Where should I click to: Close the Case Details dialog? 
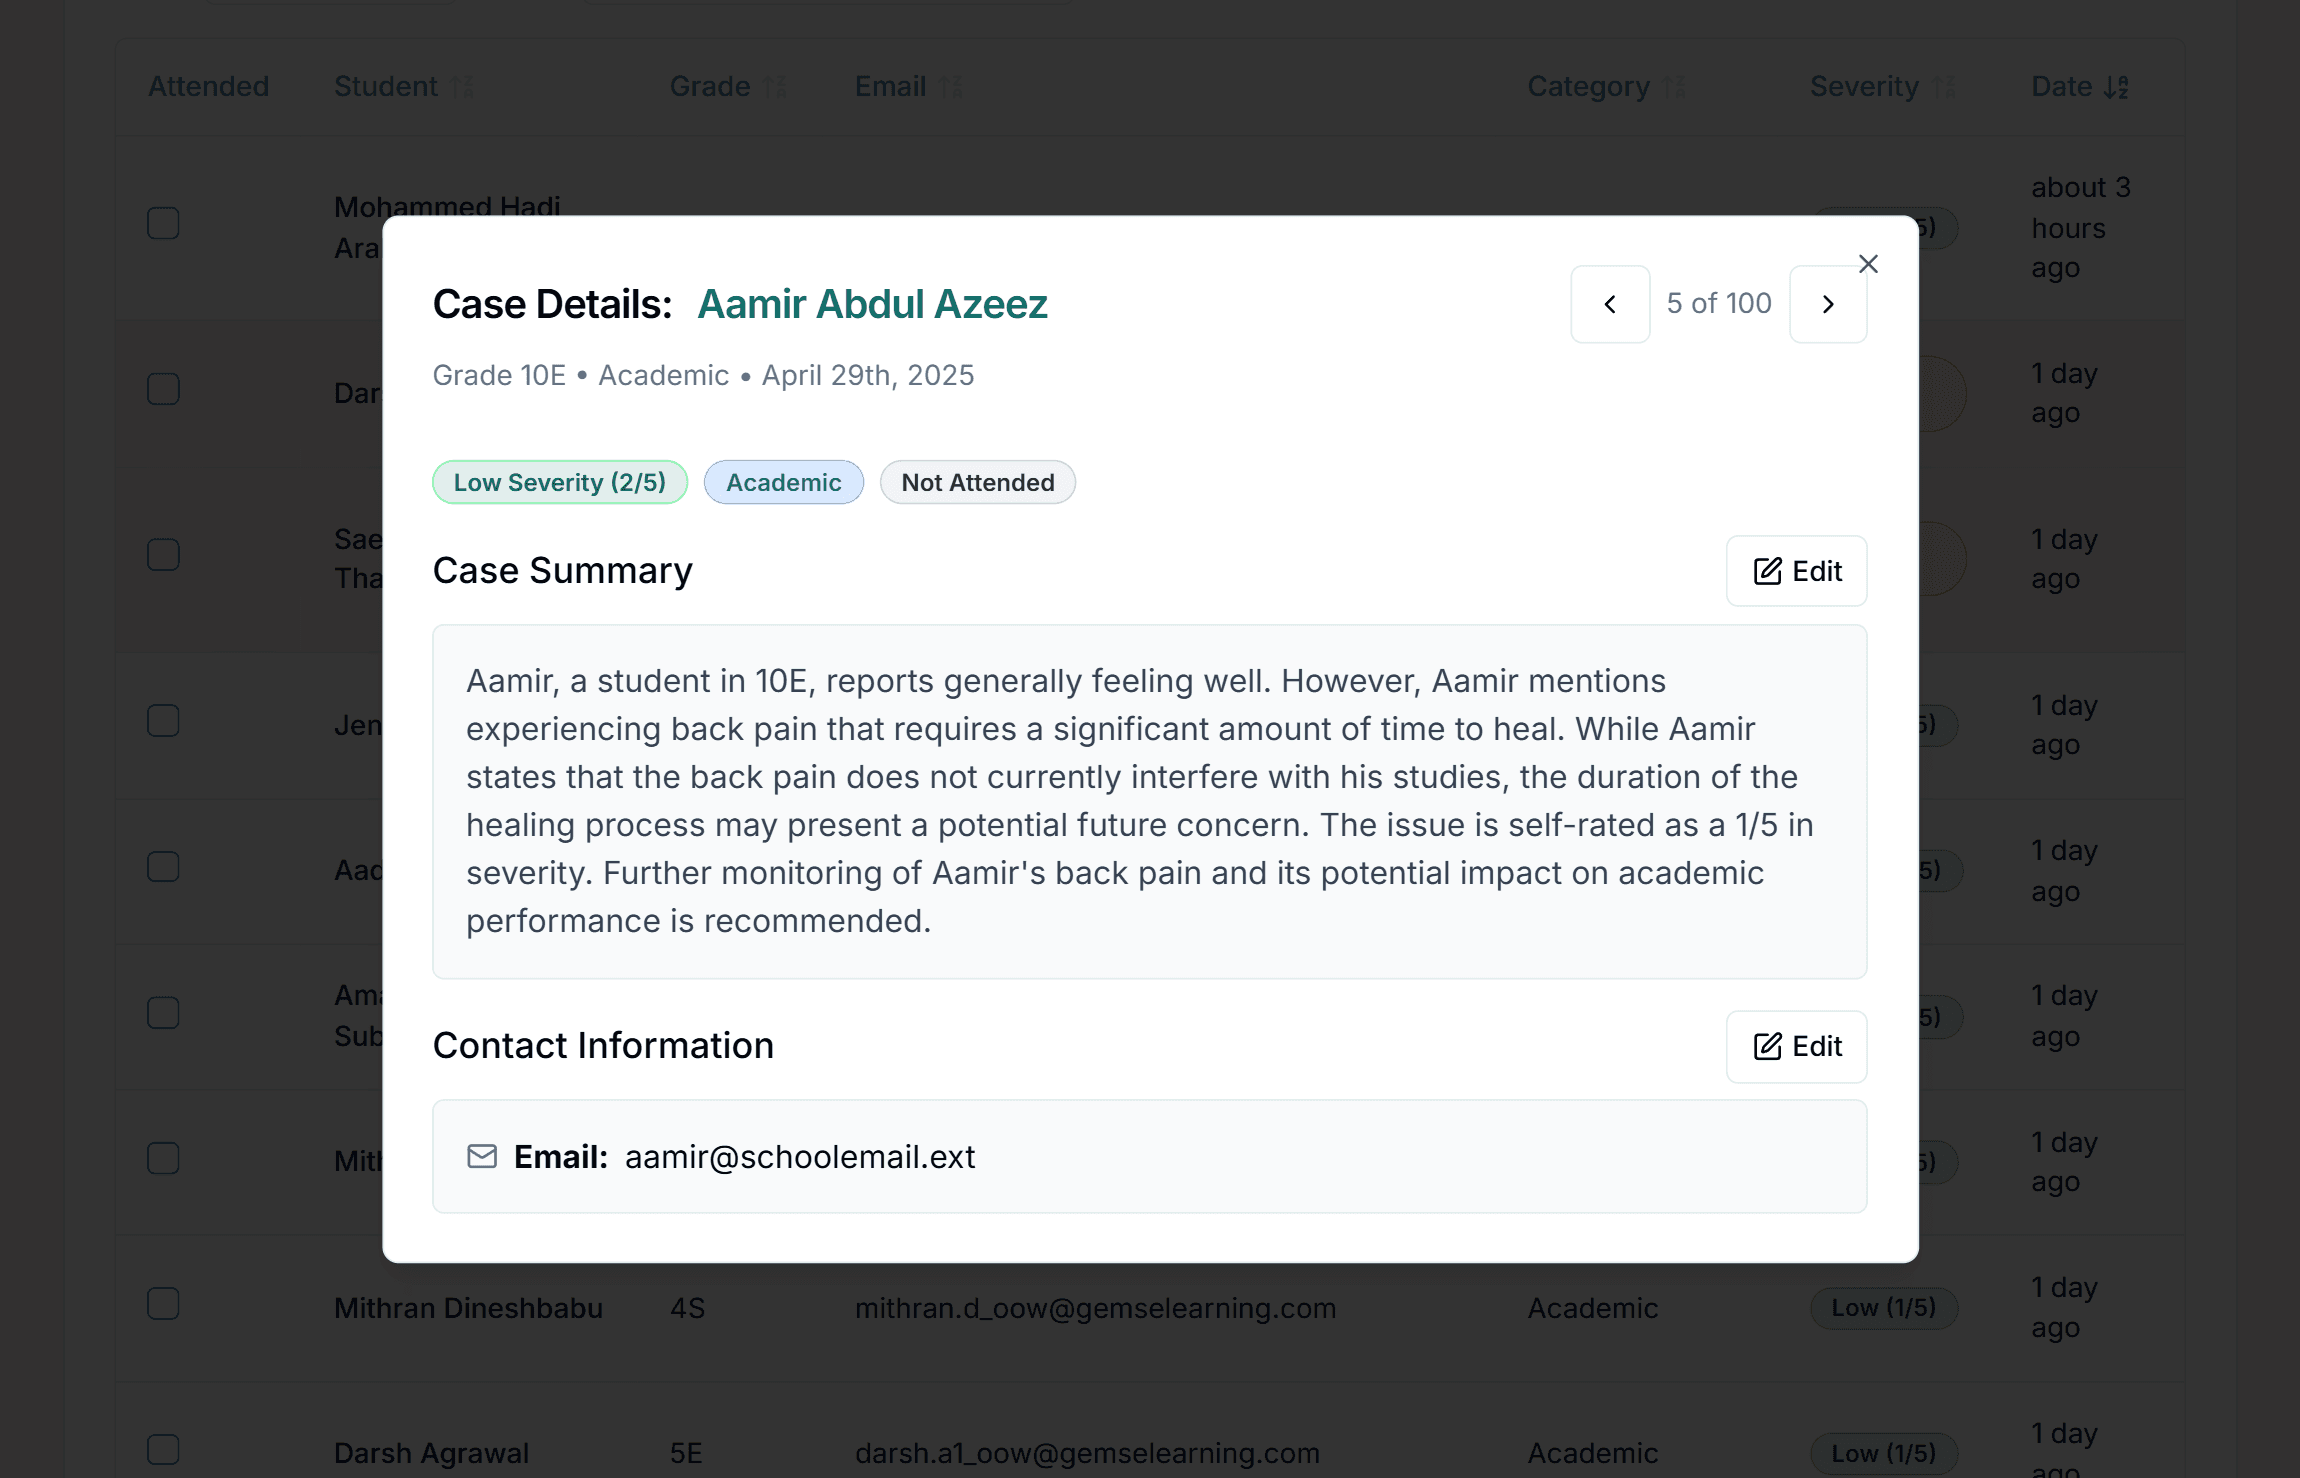[1868, 264]
